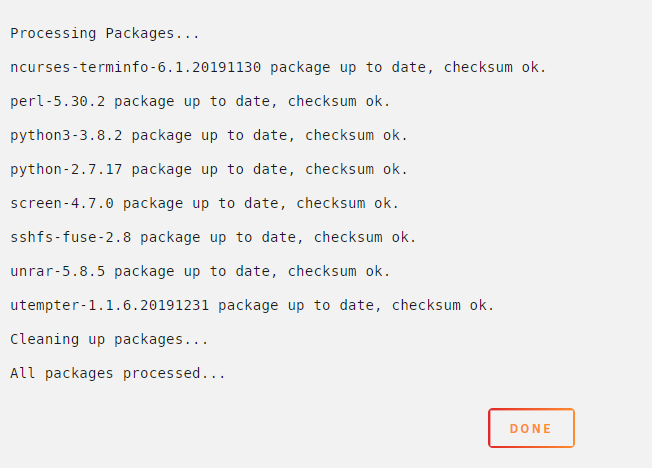Select the unrar-5.8.5 package name
This screenshot has width=652, height=468.
click(57, 271)
